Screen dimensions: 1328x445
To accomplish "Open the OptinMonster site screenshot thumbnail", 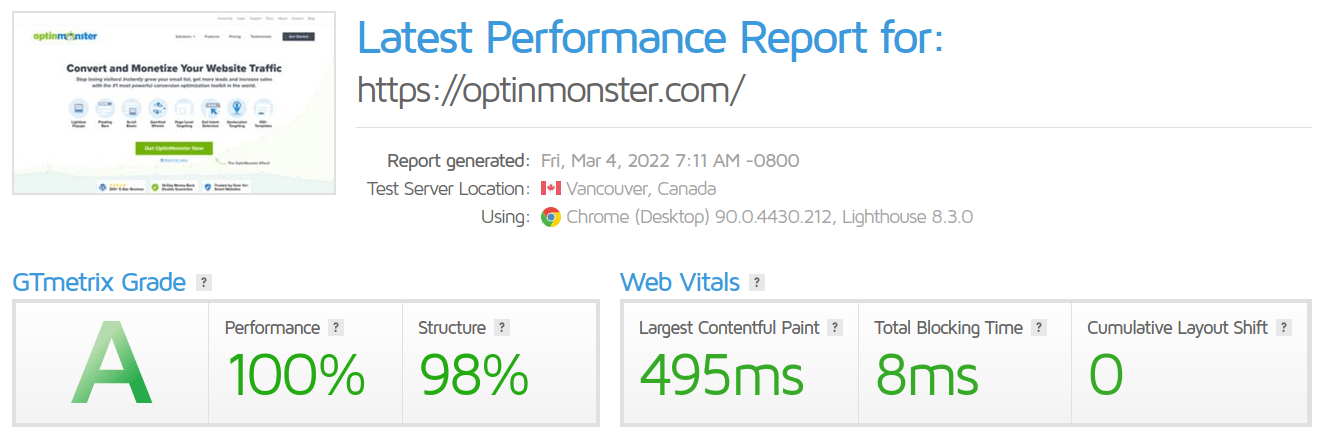I will 174,103.
